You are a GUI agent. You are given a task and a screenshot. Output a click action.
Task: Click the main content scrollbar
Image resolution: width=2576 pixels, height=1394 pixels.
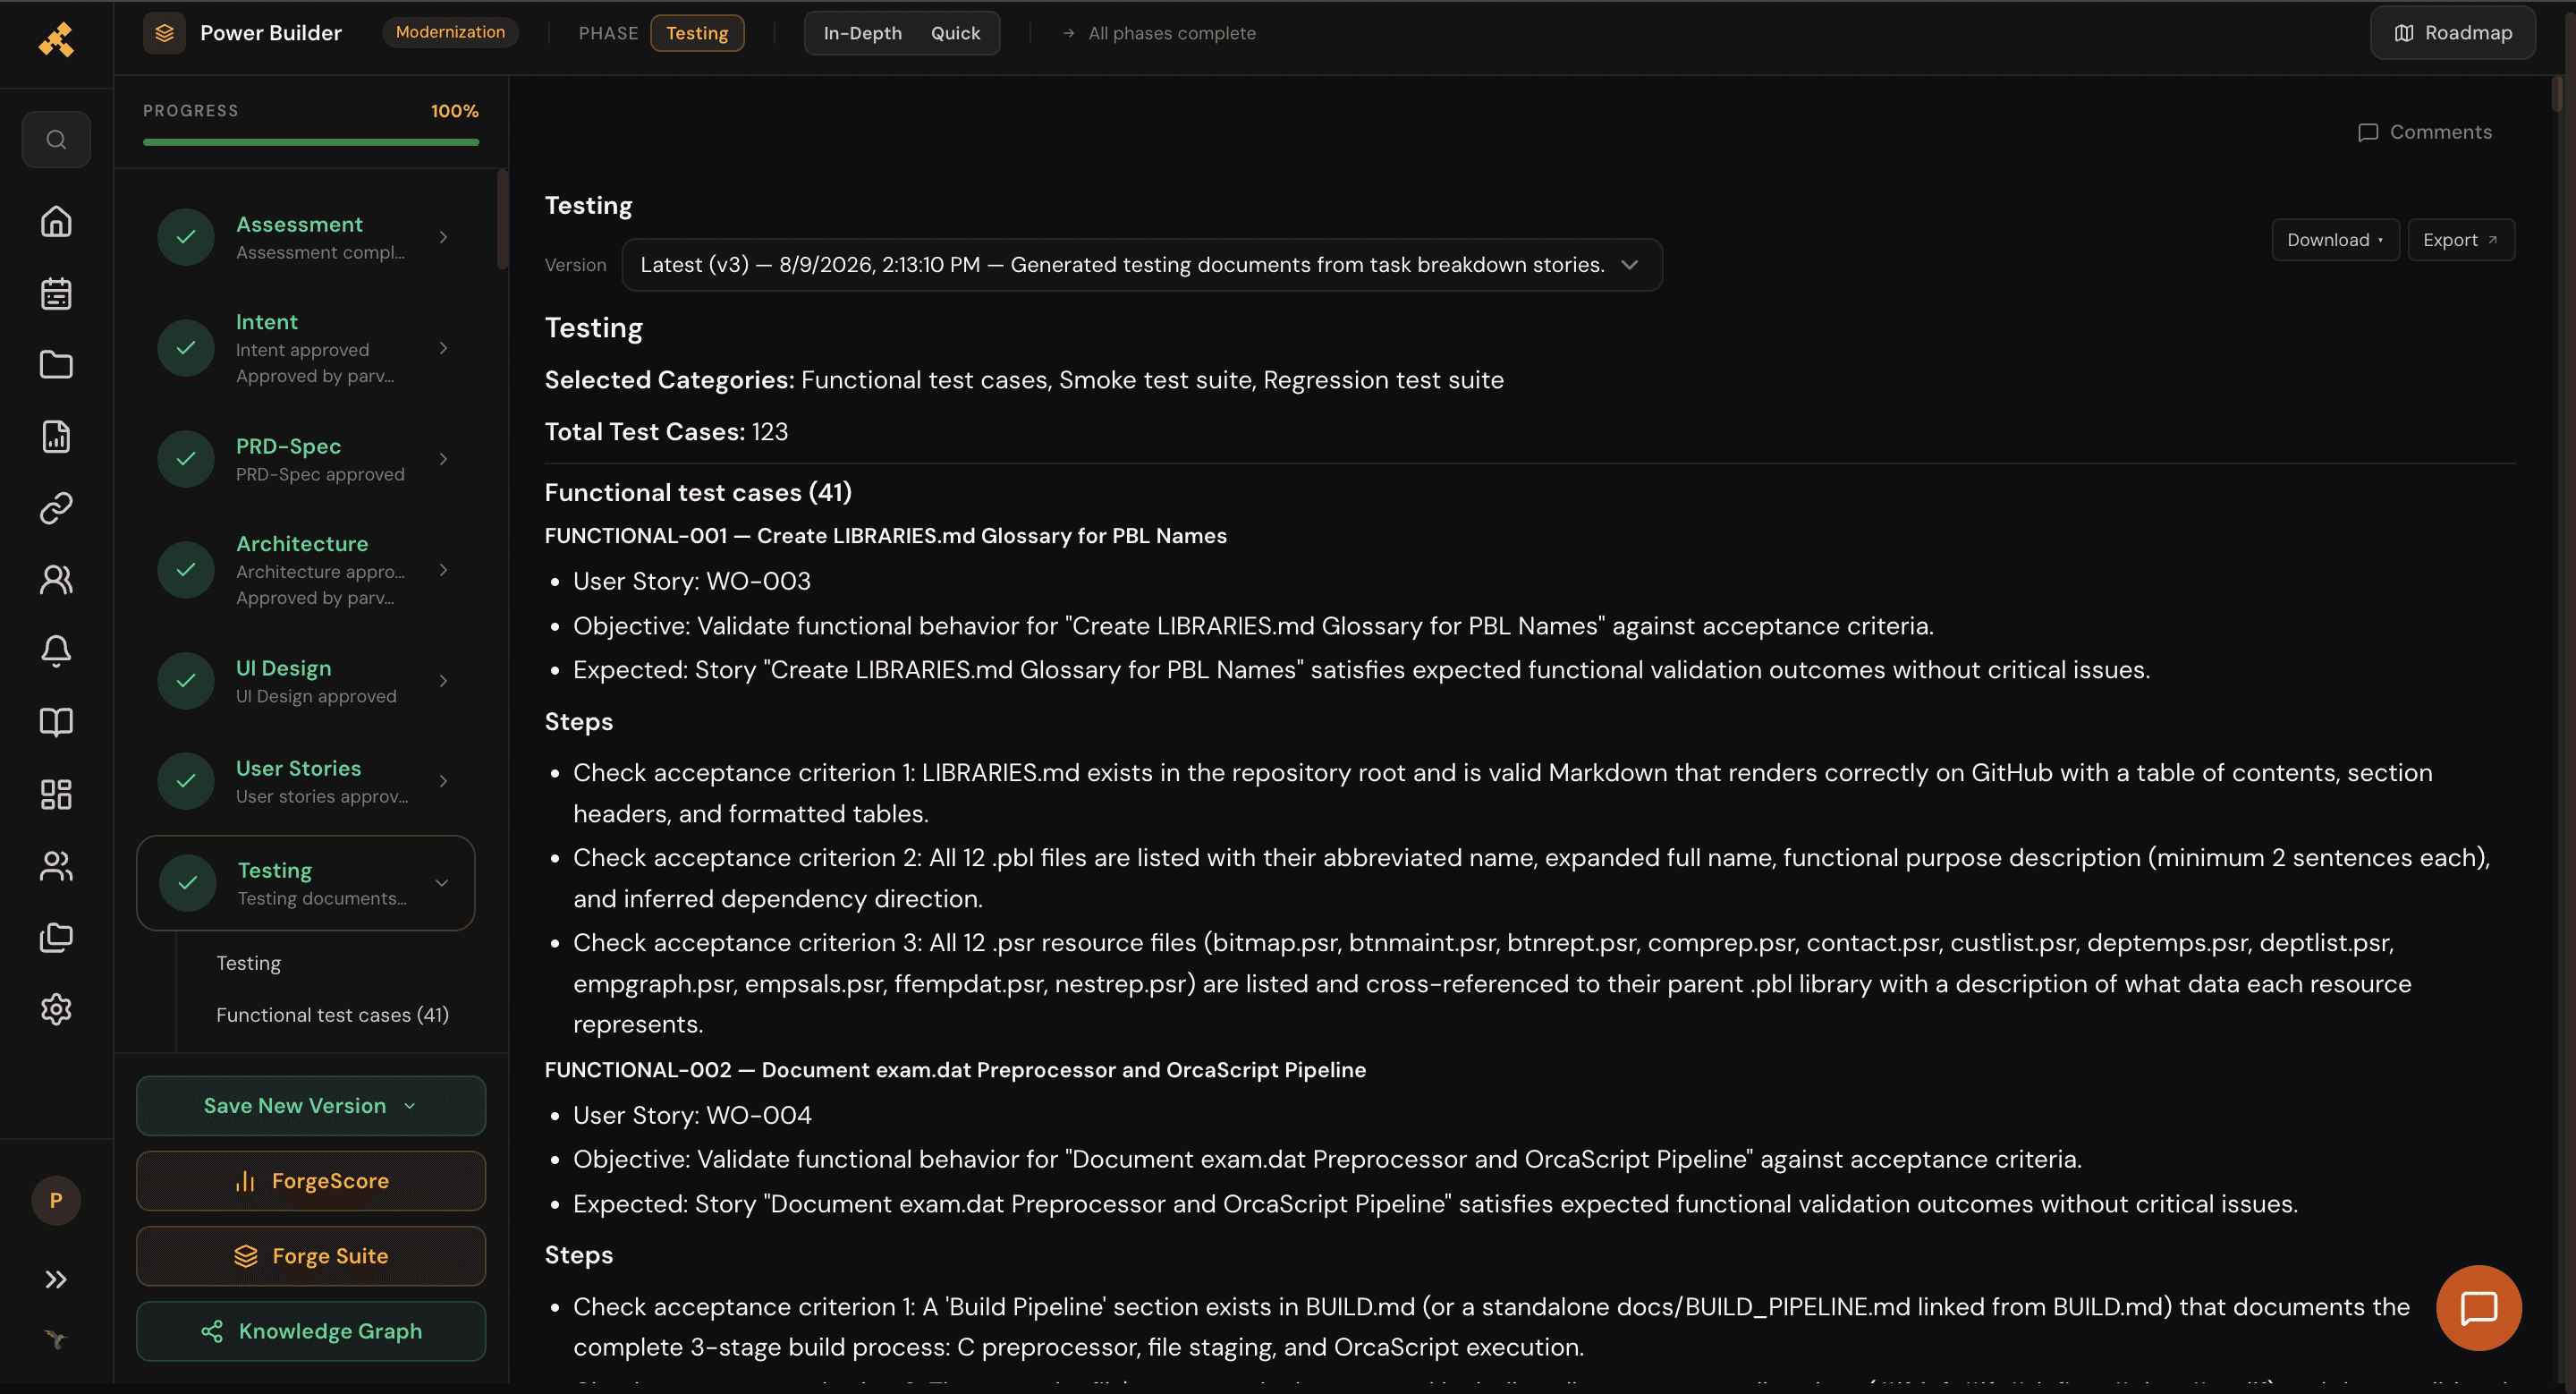click(2557, 94)
